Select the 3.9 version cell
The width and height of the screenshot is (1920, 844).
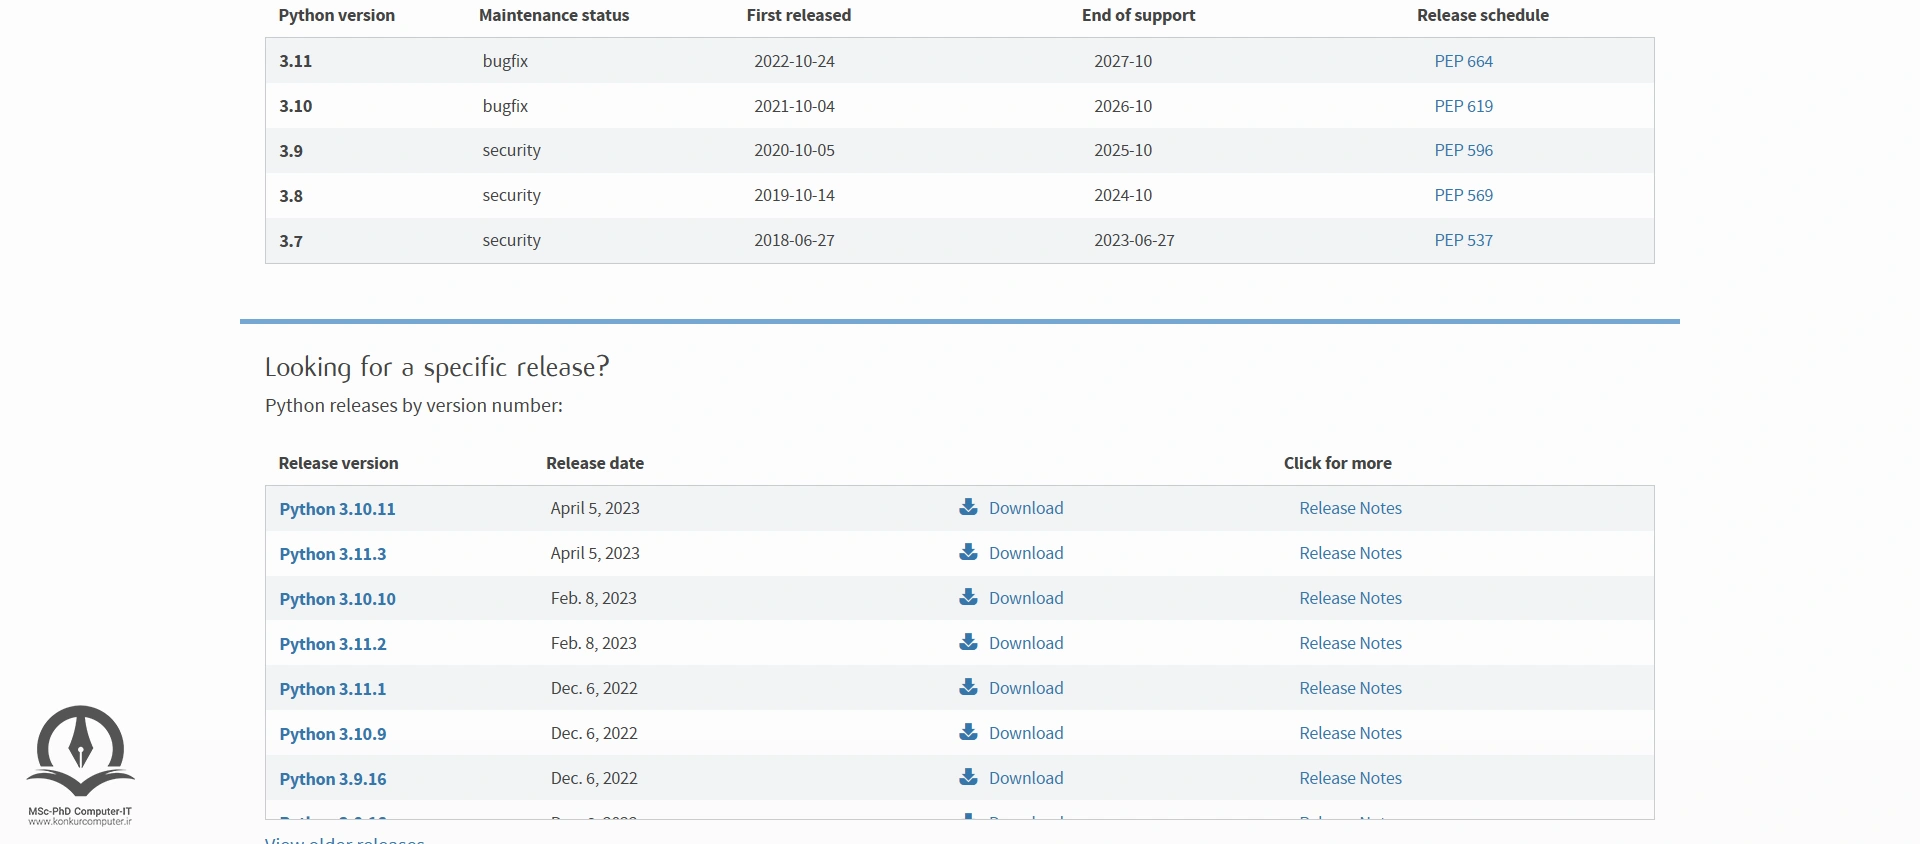point(291,151)
